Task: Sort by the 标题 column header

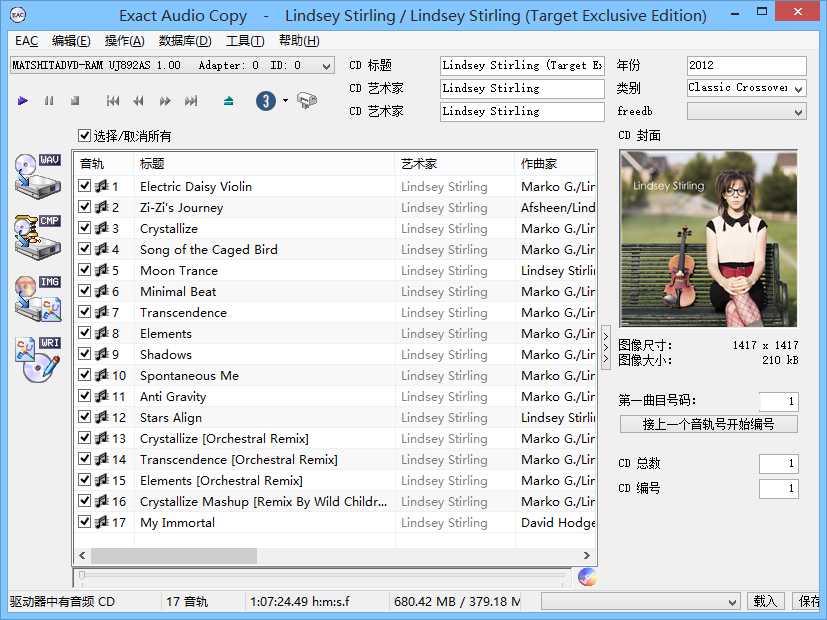Action: [264, 163]
